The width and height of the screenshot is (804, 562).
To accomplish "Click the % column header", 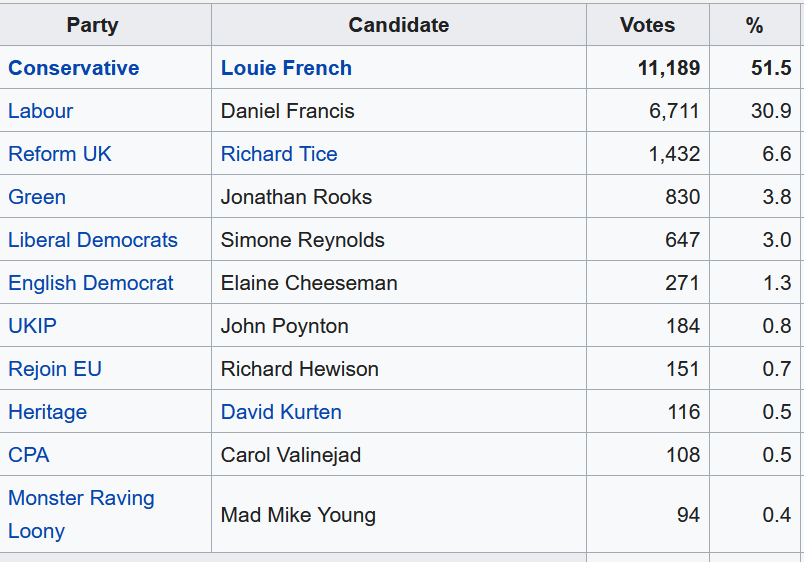I will click(x=754, y=25).
